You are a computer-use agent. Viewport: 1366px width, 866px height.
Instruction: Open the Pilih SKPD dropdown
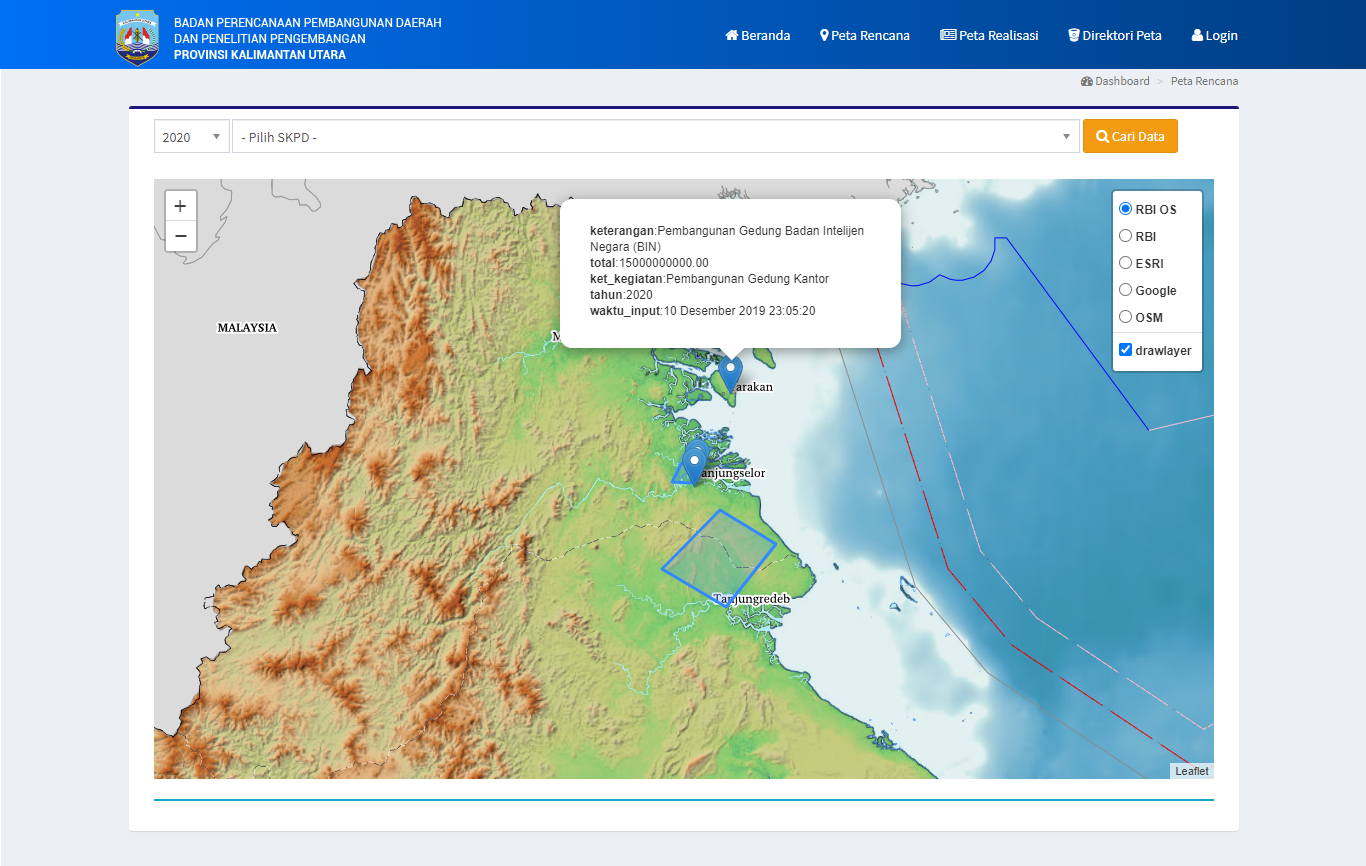point(656,137)
